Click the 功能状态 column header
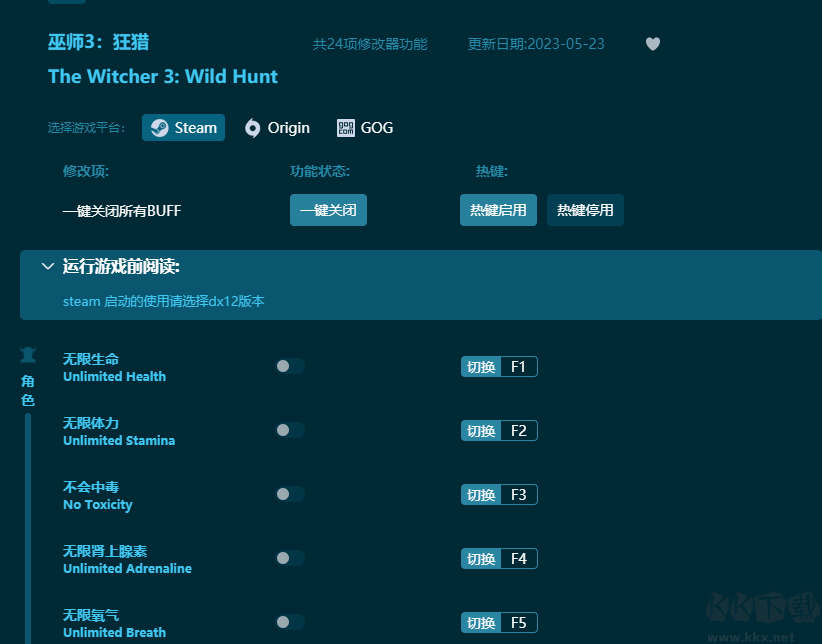The width and height of the screenshot is (822, 644). point(320,171)
